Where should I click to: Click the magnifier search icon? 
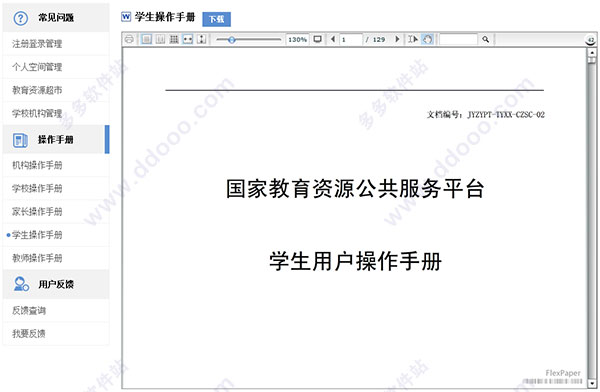point(486,39)
